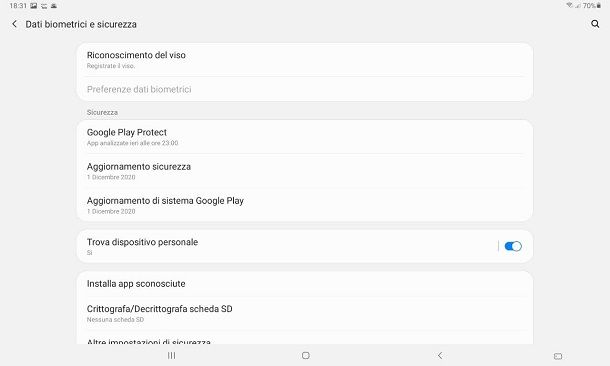The width and height of the screenshot is (610, 366).
Task: Open Preferenze dati biometrici
Action: [305, 89]
